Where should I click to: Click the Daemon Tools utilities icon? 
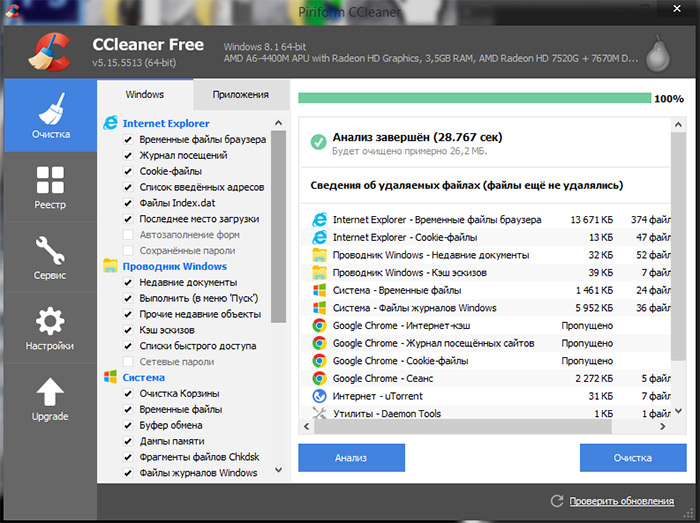point(319,413)
